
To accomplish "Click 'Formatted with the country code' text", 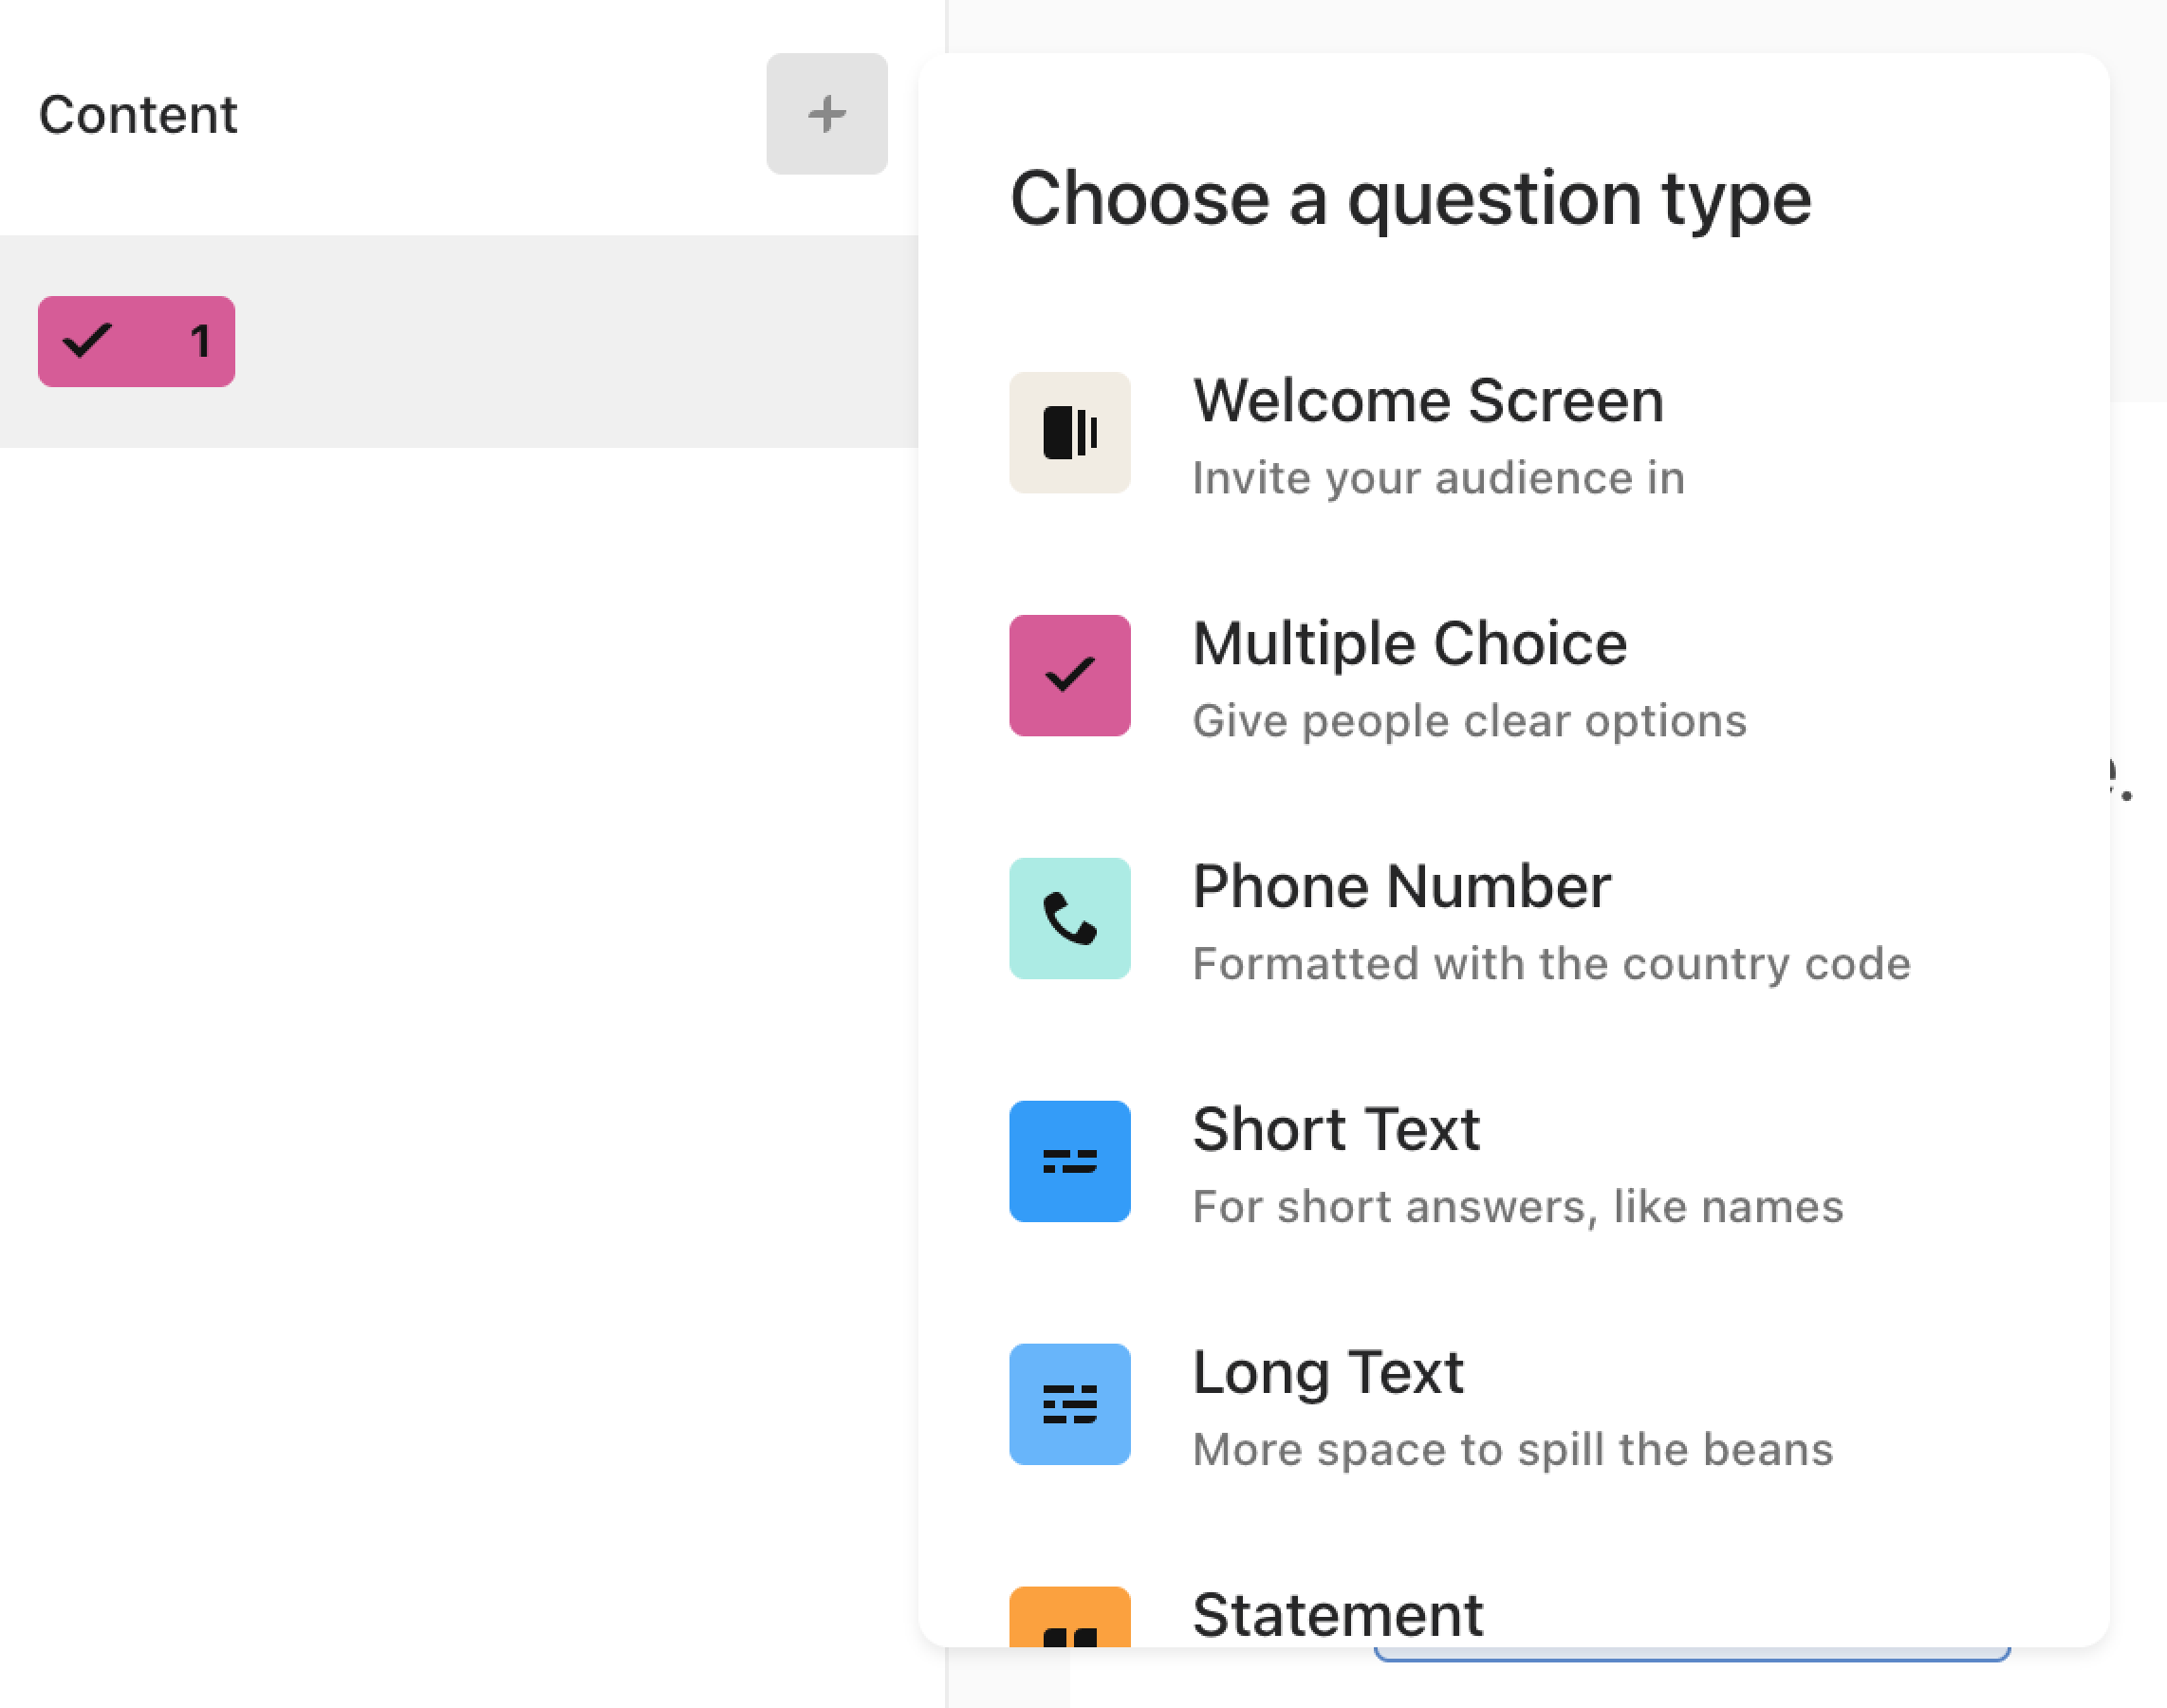I will [x=1552, y=964].
